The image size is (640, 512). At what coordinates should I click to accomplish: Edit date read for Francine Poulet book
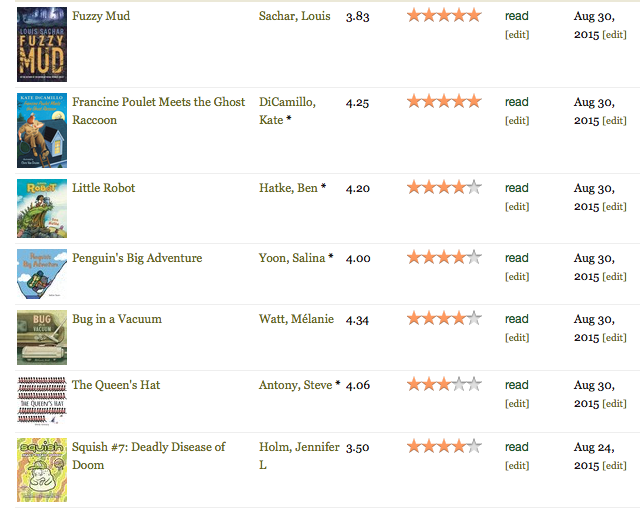pyautogui.click(x=614, y=120)
